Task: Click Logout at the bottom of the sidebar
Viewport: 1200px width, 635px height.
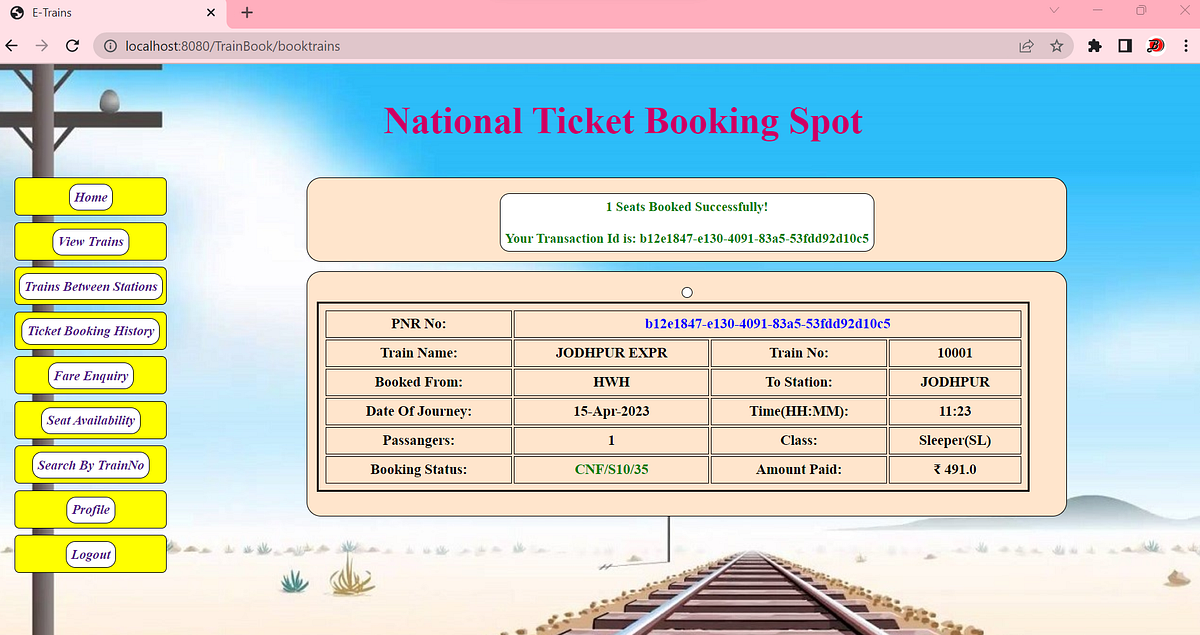Action: pyautogui.click(x=90, y=553)
